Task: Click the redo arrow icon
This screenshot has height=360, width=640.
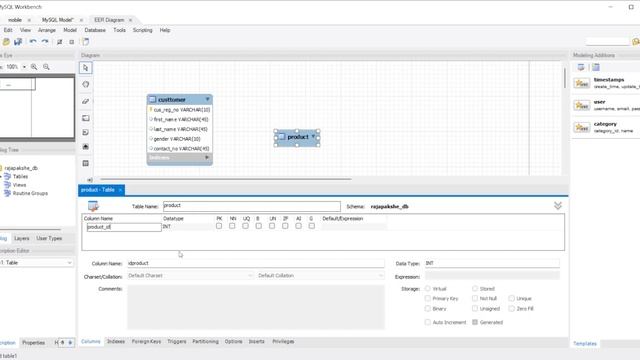Action: tap(45, 42)
